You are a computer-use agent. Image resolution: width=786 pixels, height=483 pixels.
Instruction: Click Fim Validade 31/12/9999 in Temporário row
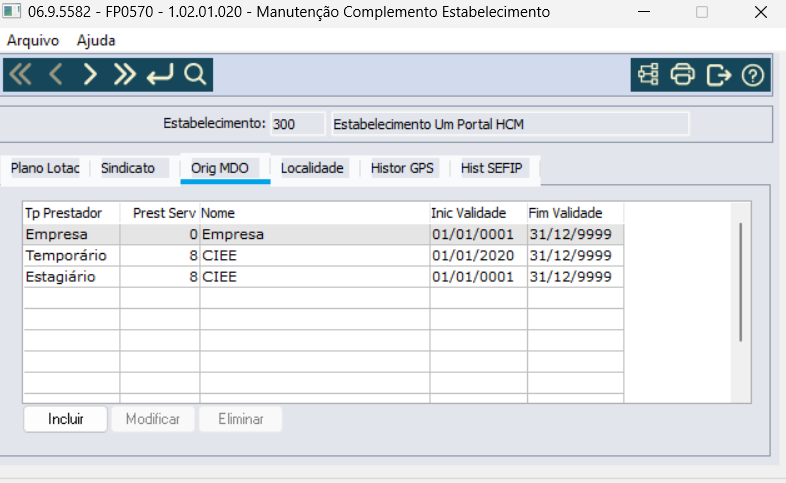pos(575,256)
